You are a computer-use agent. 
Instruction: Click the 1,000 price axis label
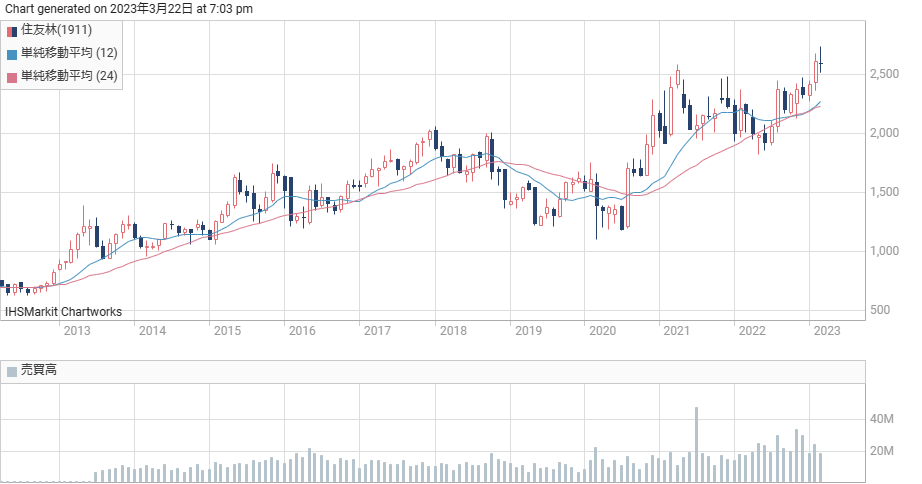tap(885, 251)
